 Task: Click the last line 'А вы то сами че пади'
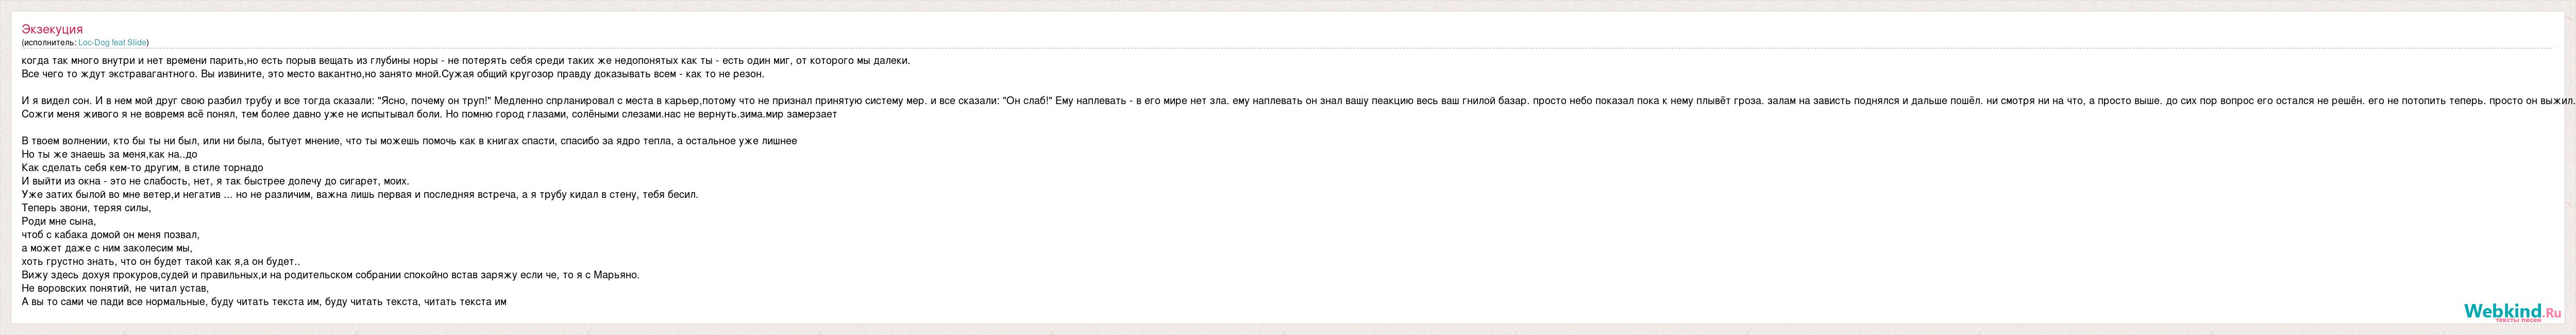[264, 301]
